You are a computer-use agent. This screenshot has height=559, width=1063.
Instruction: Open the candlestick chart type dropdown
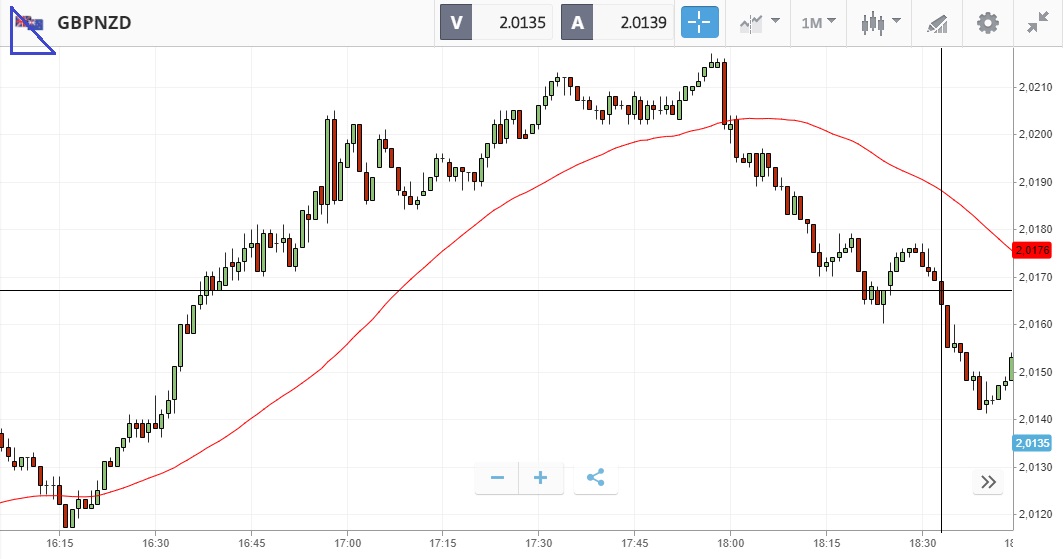point(880,22)
